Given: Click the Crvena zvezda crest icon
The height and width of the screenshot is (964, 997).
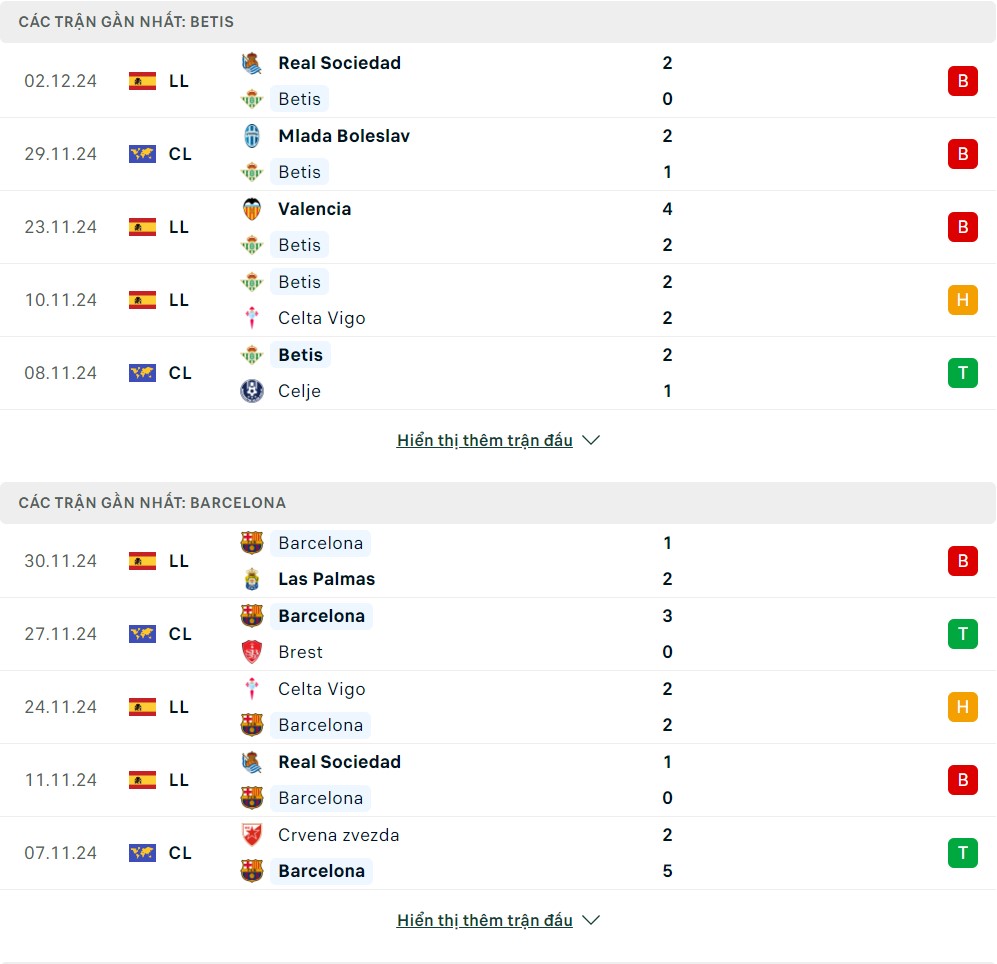Looking at the screenshot, I should pyautogui.click(x=252, y=835).
